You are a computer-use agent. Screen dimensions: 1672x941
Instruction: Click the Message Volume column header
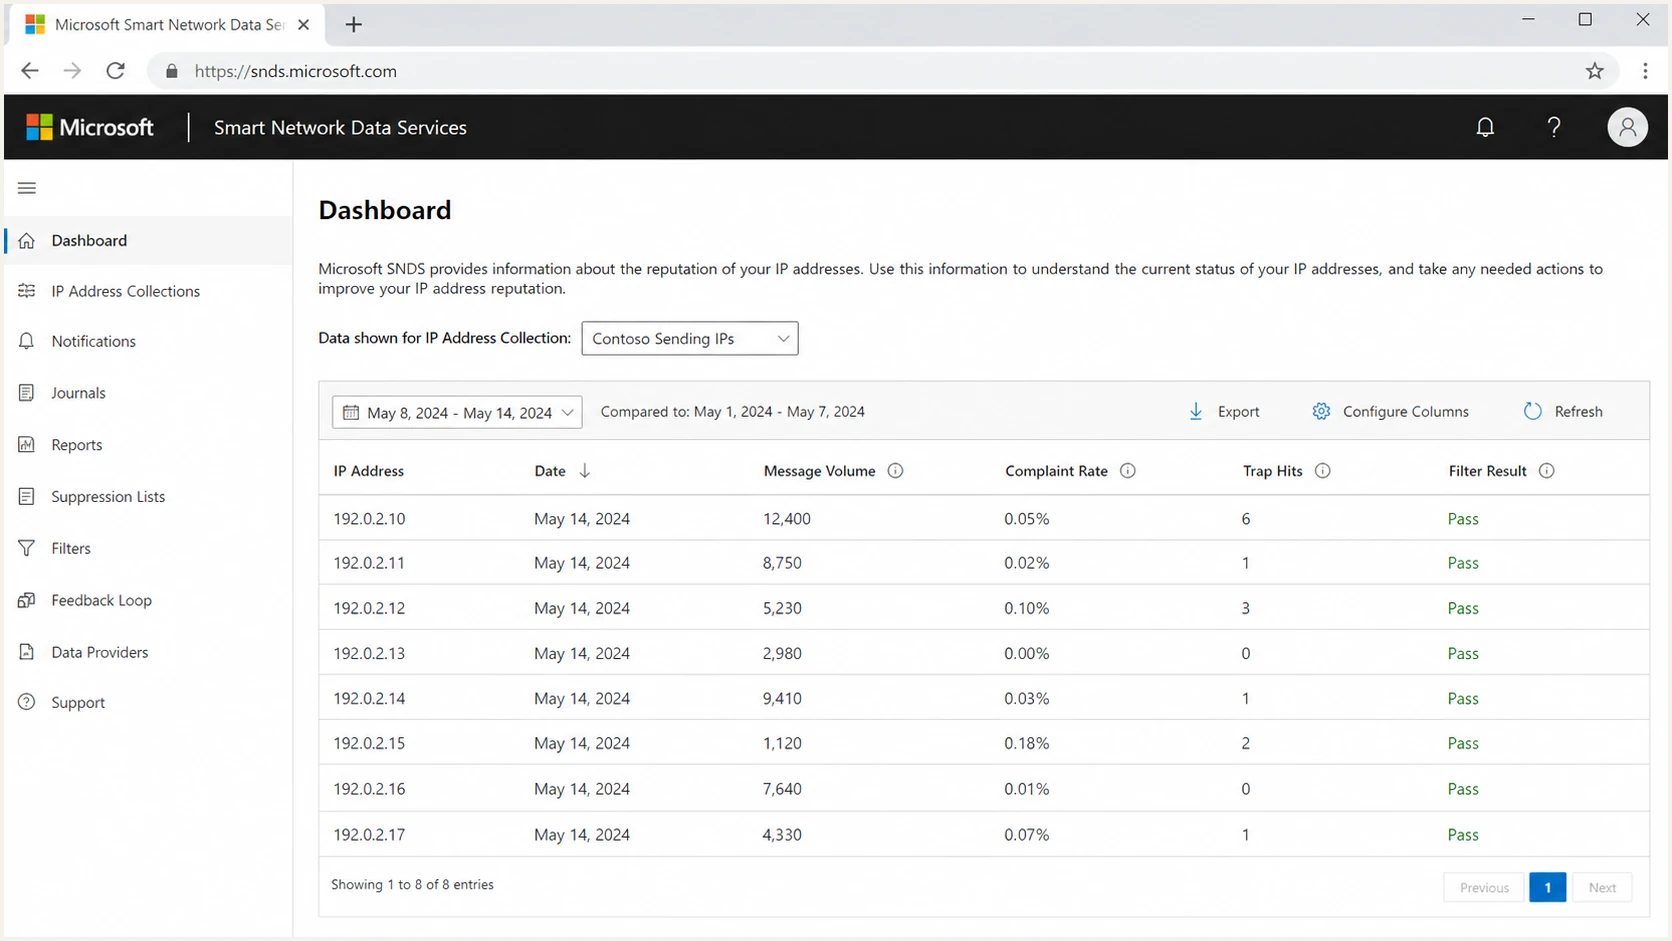pyautogui.click(x=819, y=471)
